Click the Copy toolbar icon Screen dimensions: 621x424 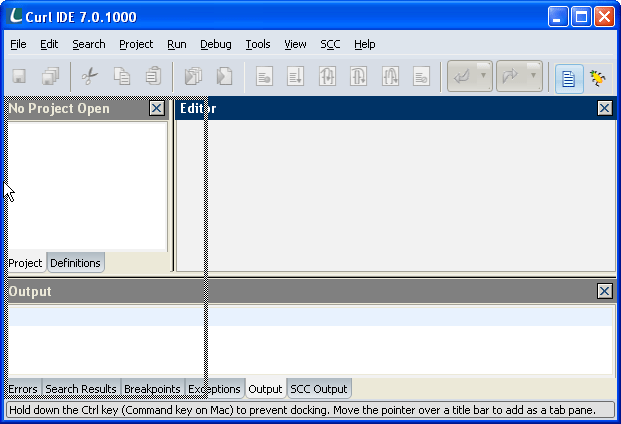coord(121,76)
